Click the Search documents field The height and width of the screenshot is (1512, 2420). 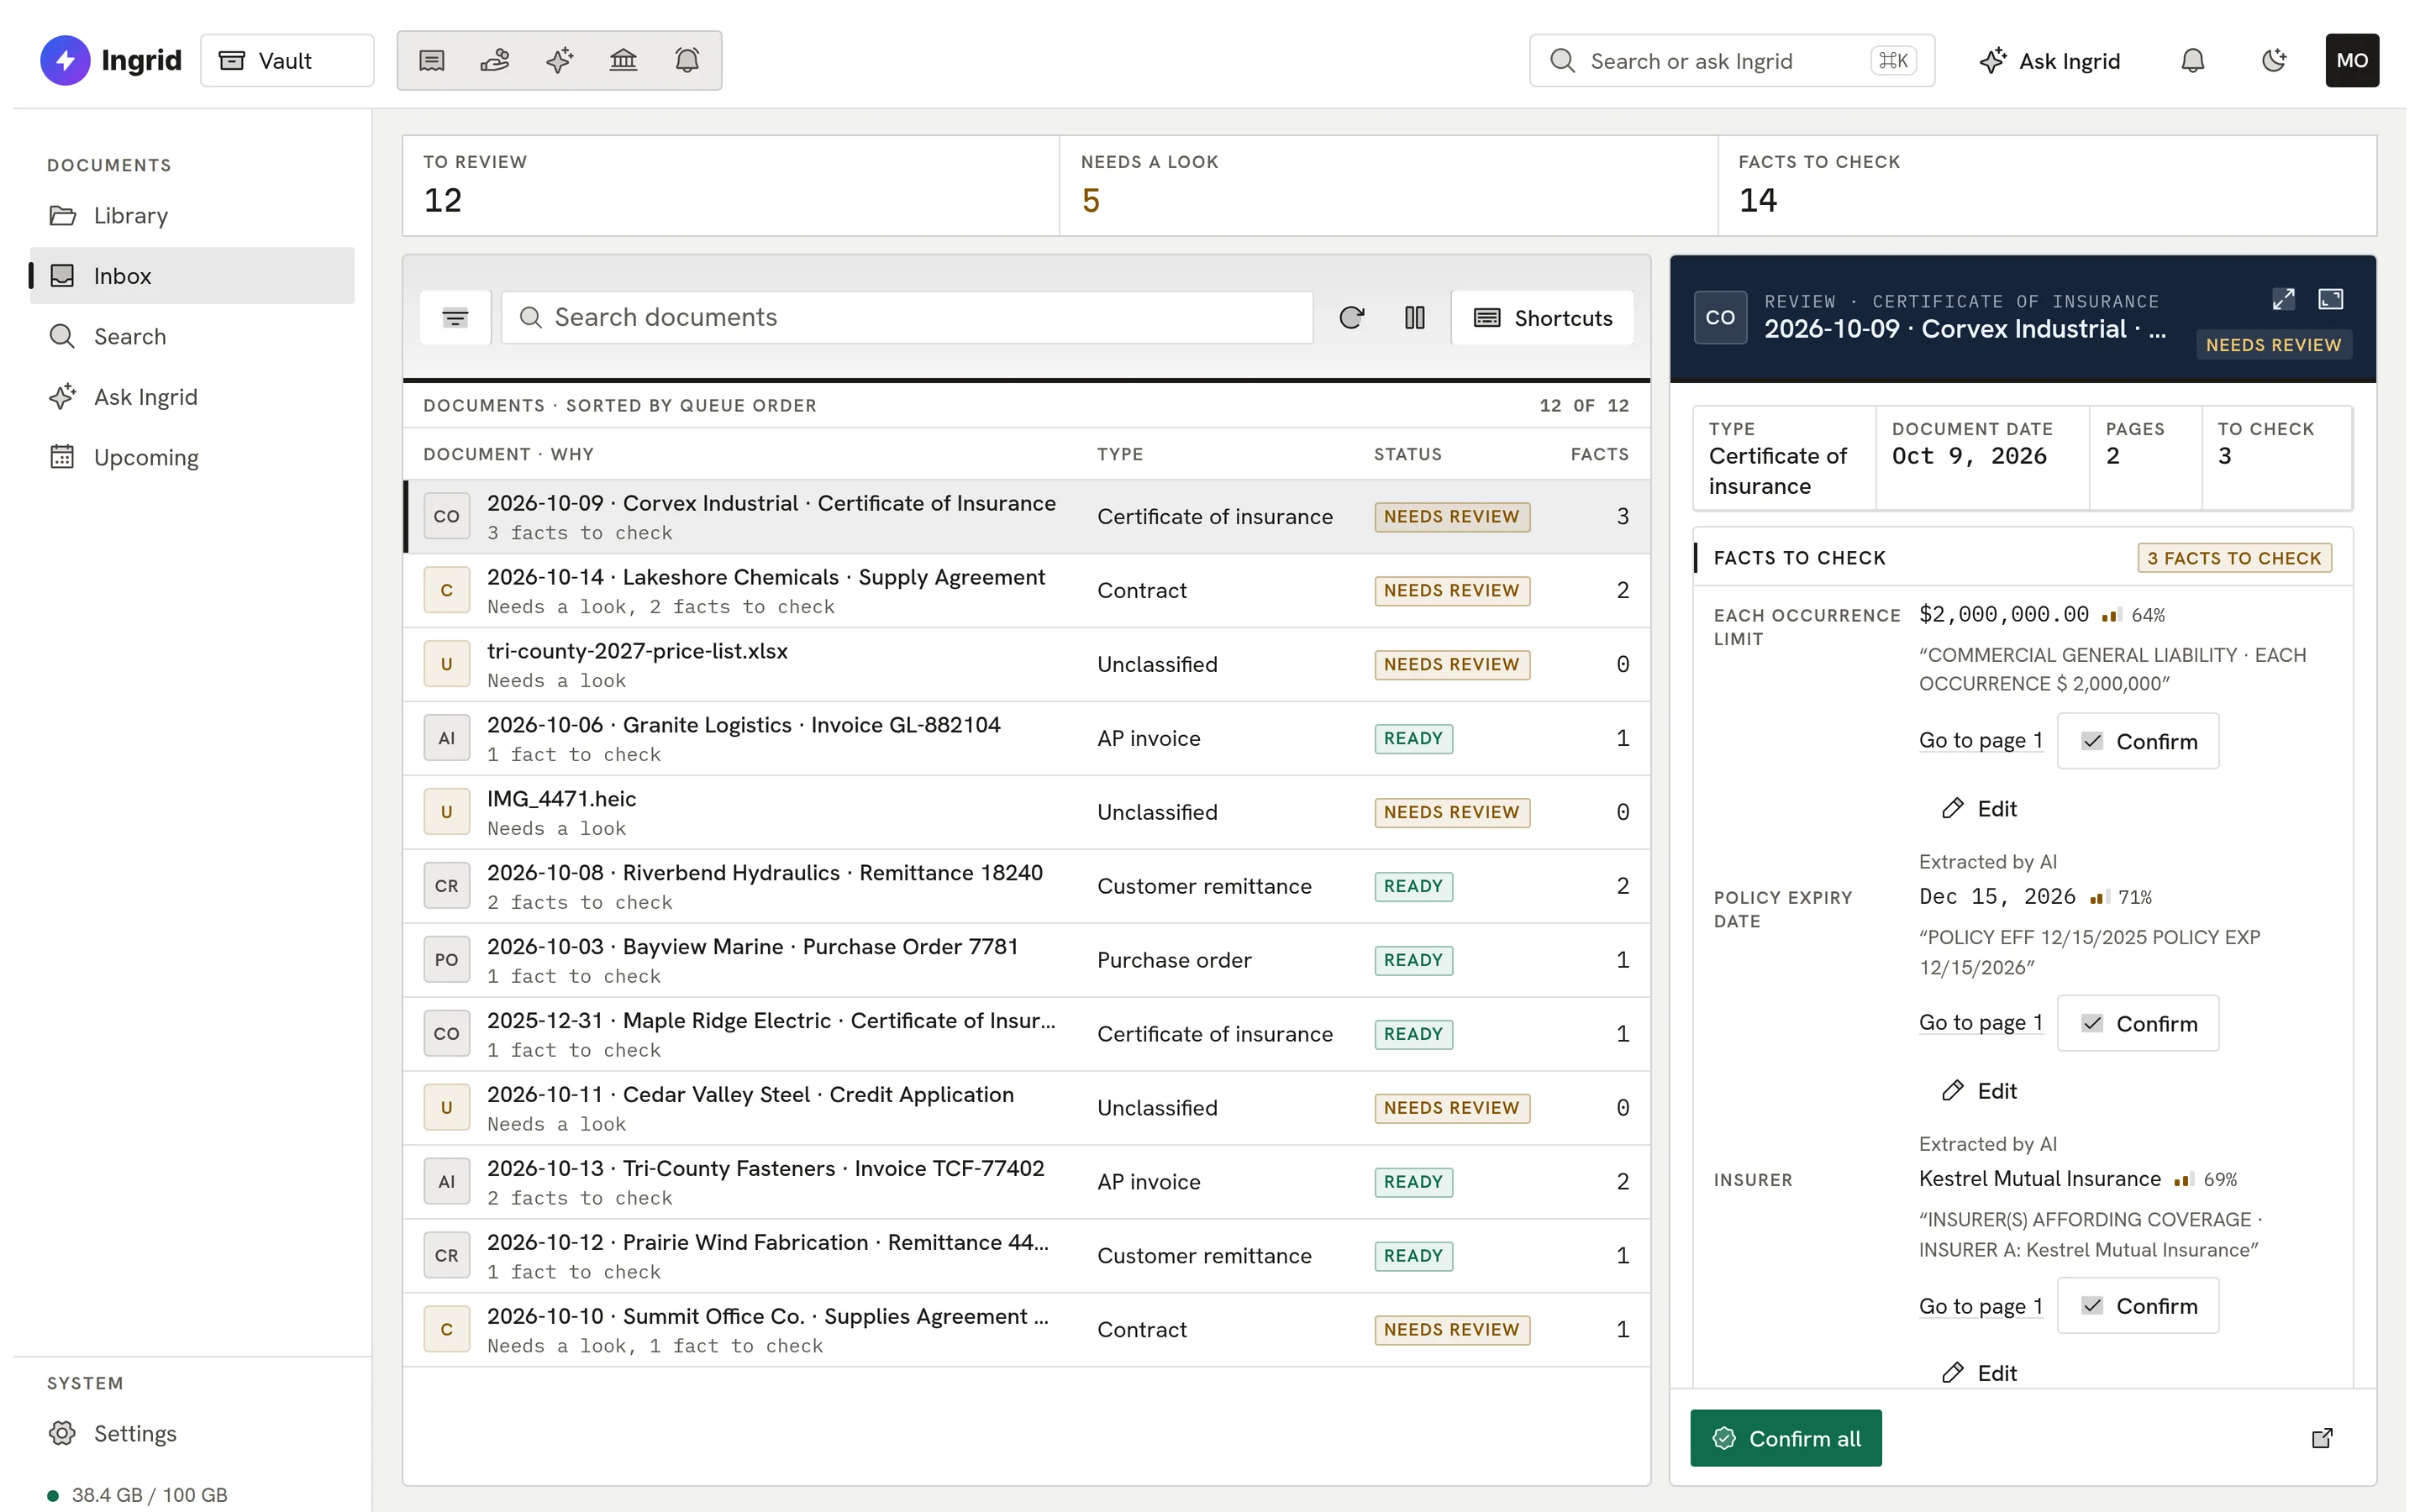point(907,318)
